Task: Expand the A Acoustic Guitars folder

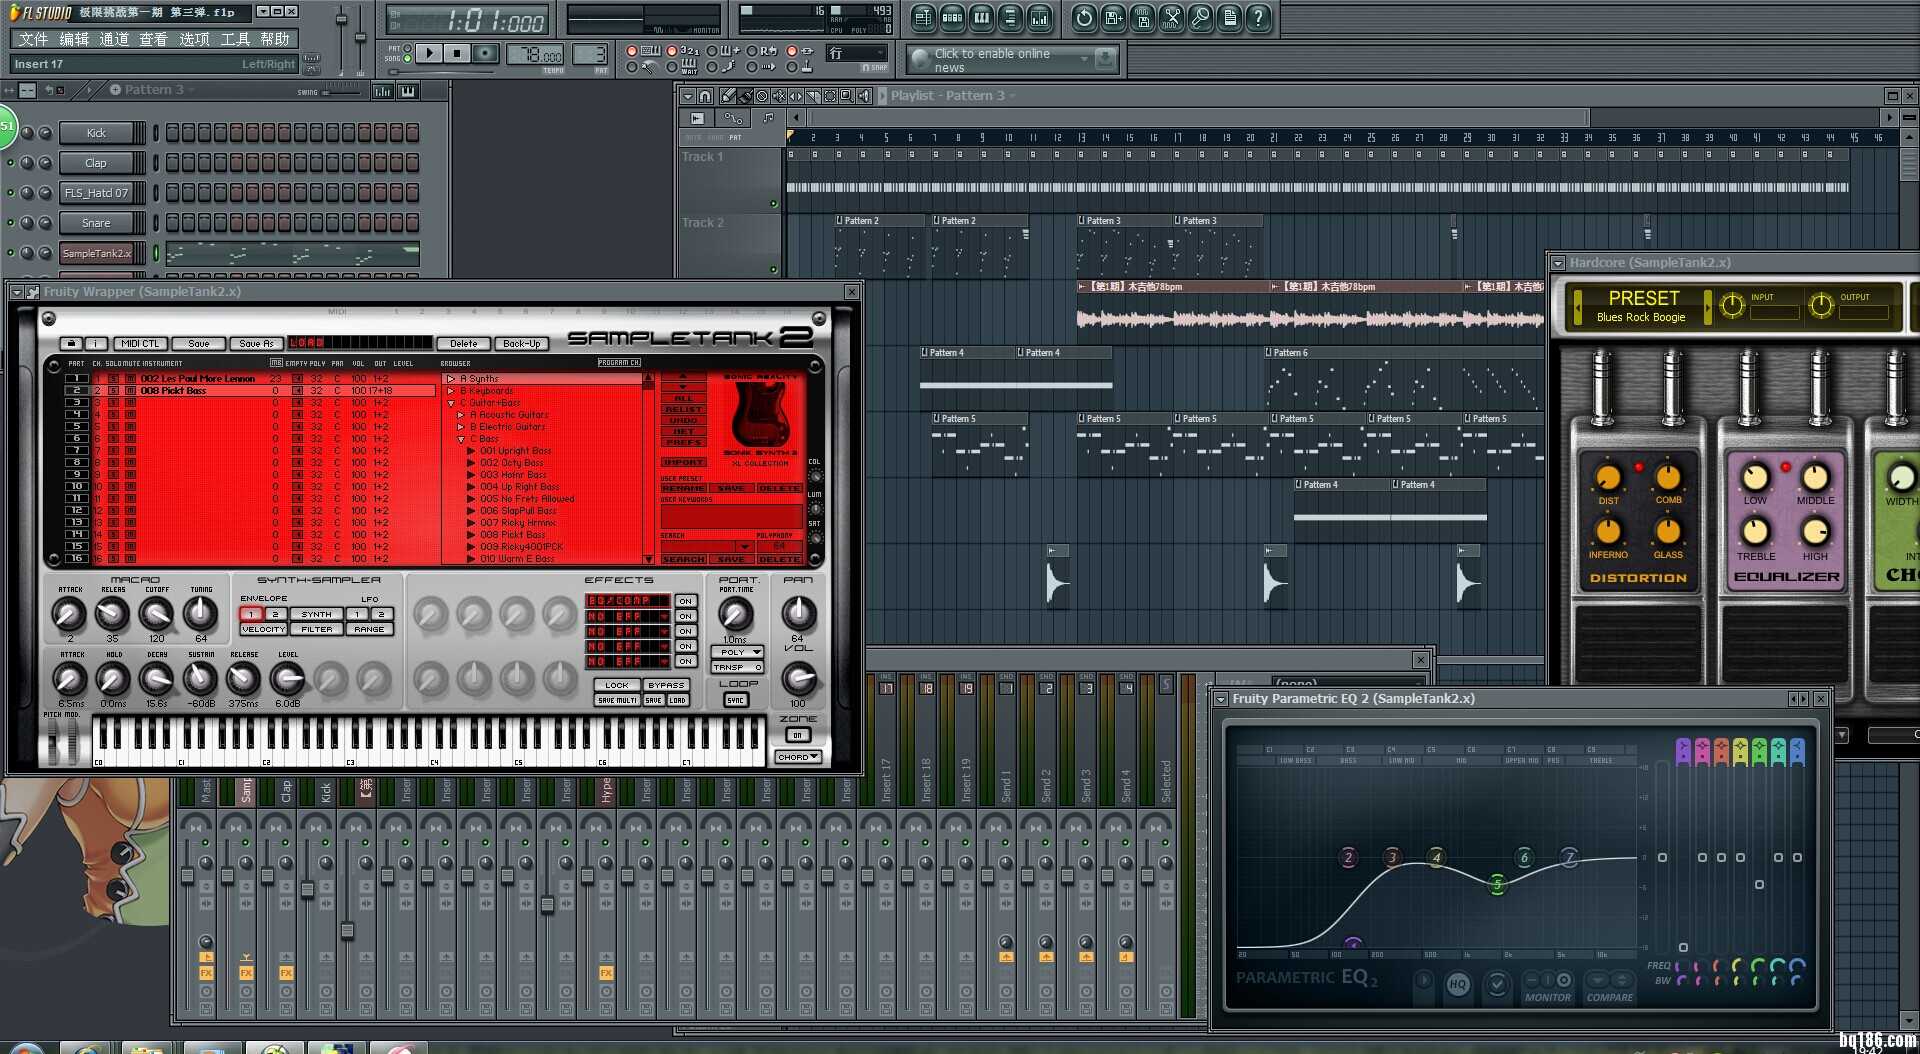Action: coord(461,415)
